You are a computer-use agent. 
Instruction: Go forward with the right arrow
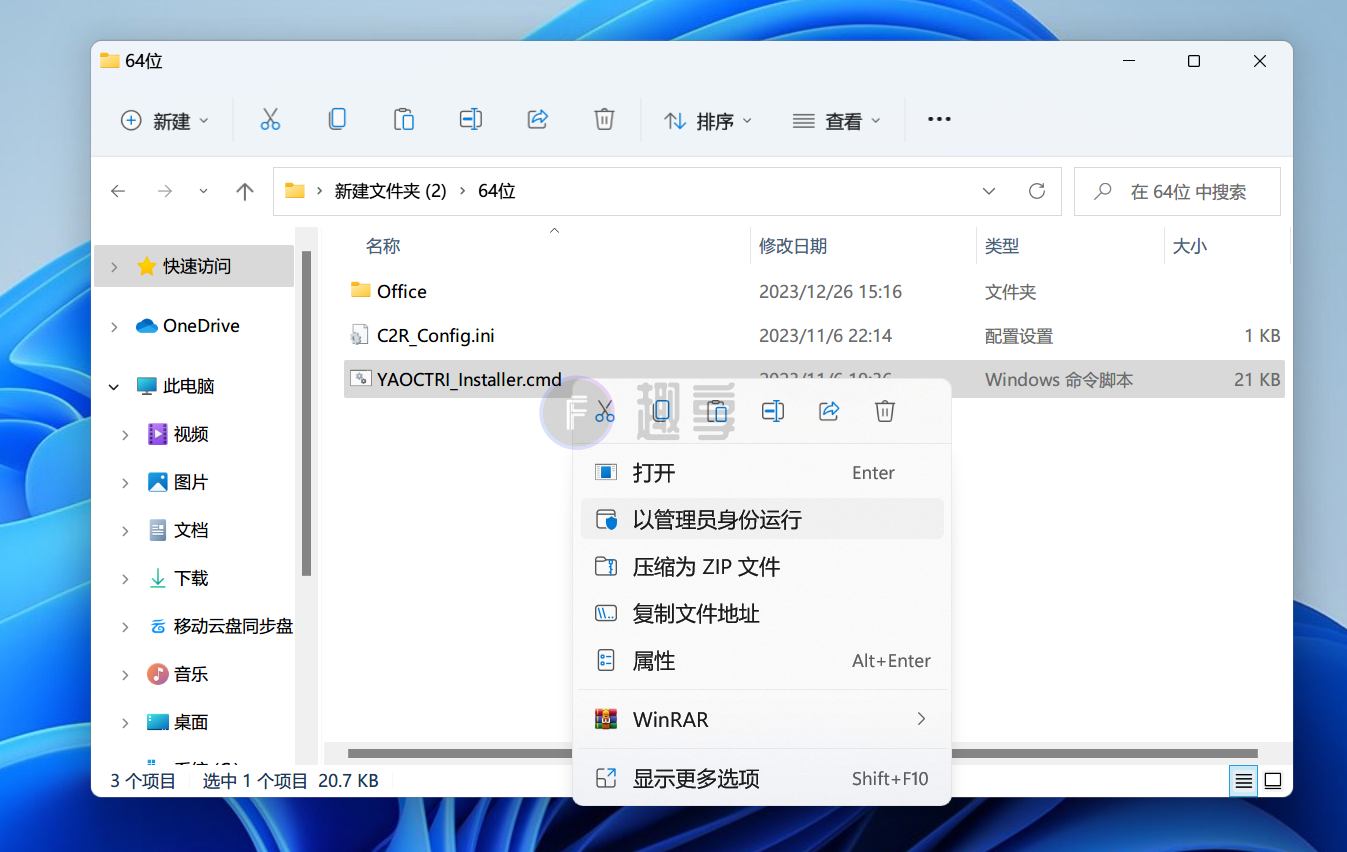coord(165,191)
